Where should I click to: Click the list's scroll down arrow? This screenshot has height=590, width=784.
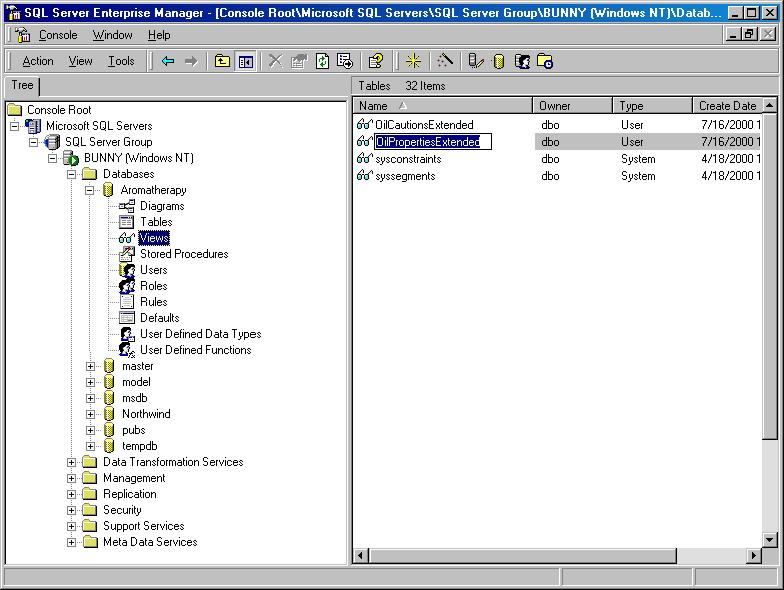770,540
